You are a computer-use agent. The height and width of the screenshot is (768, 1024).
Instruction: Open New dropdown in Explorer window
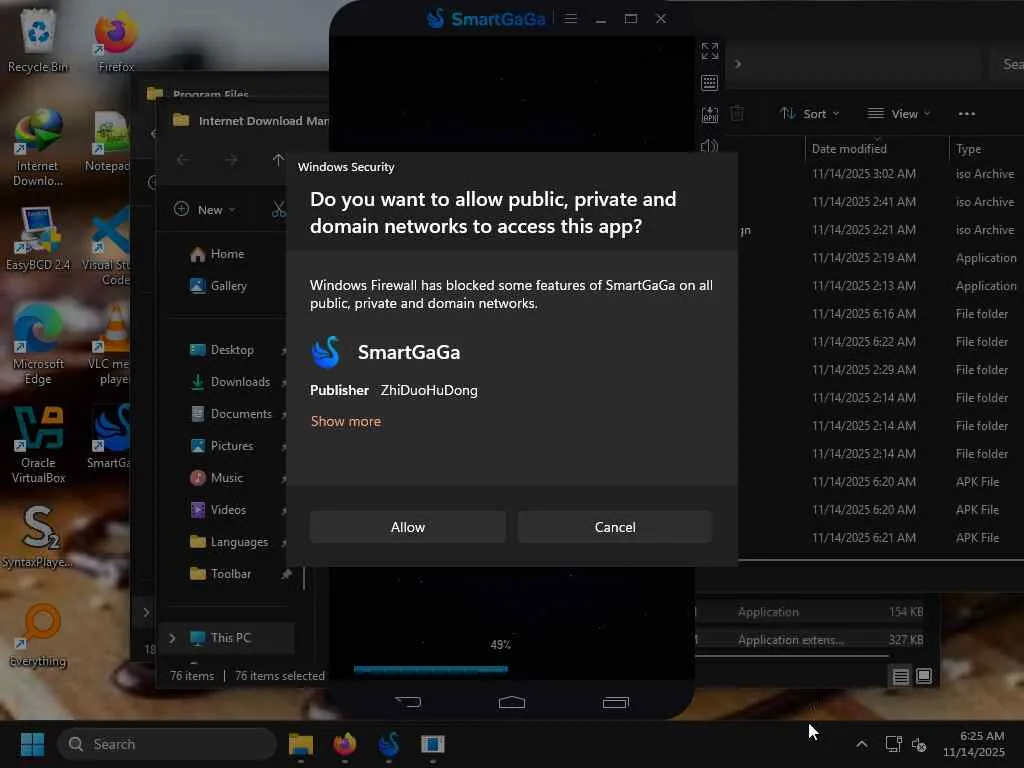[205, 210]
